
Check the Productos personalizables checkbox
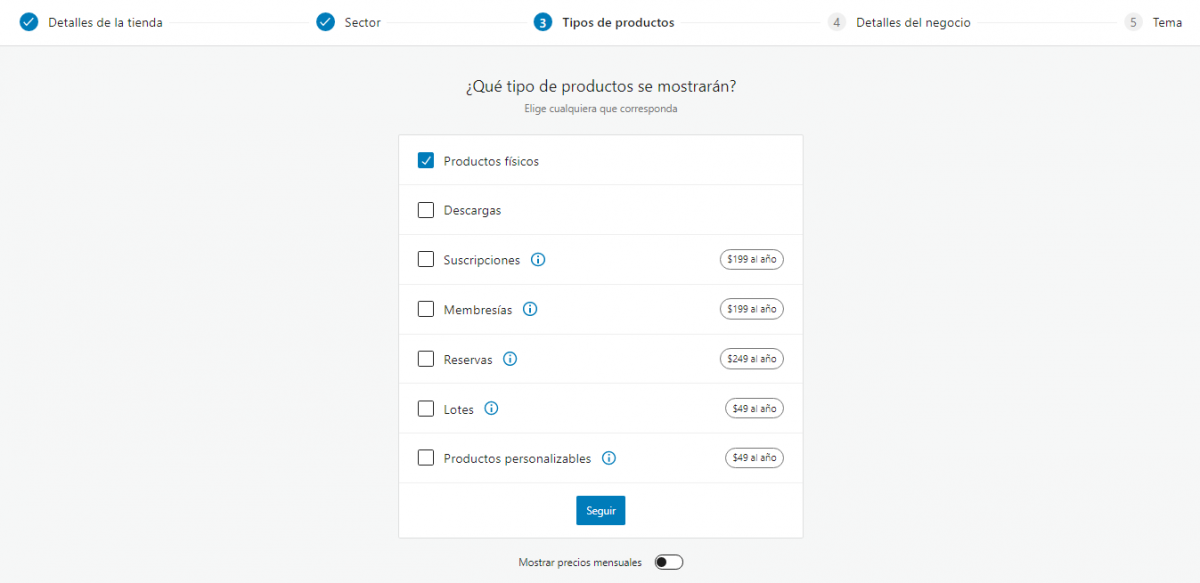[426, 459]
